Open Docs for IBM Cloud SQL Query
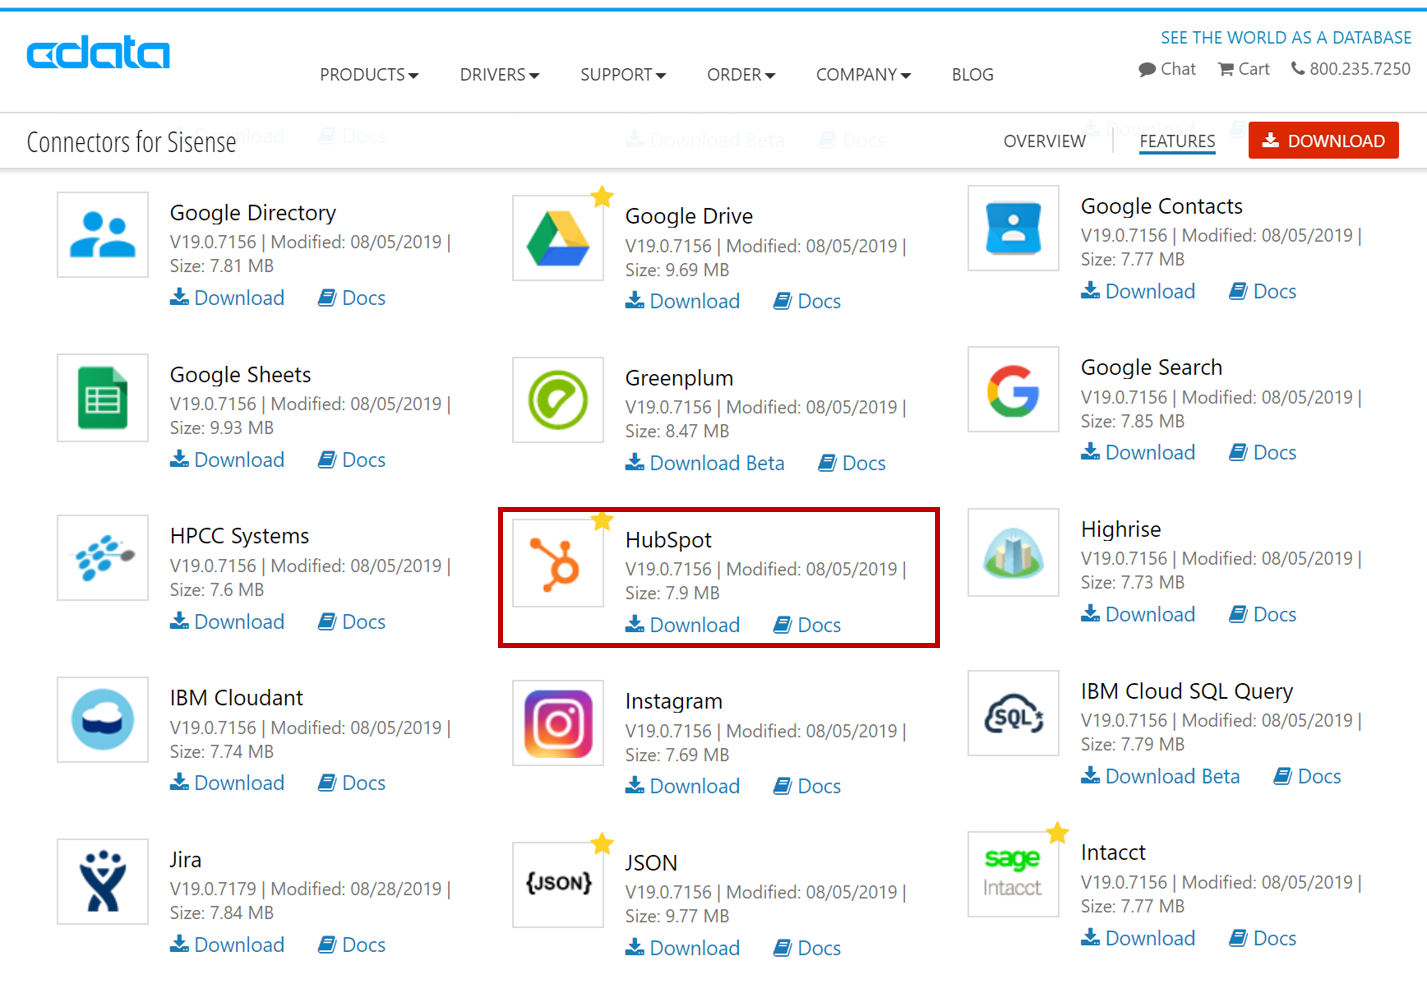Image resolution: width=1427 pixels, height=984 pixels. click(1307, 777)
